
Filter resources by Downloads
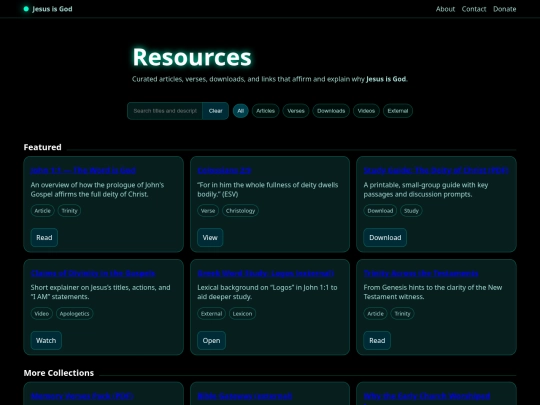331,111
